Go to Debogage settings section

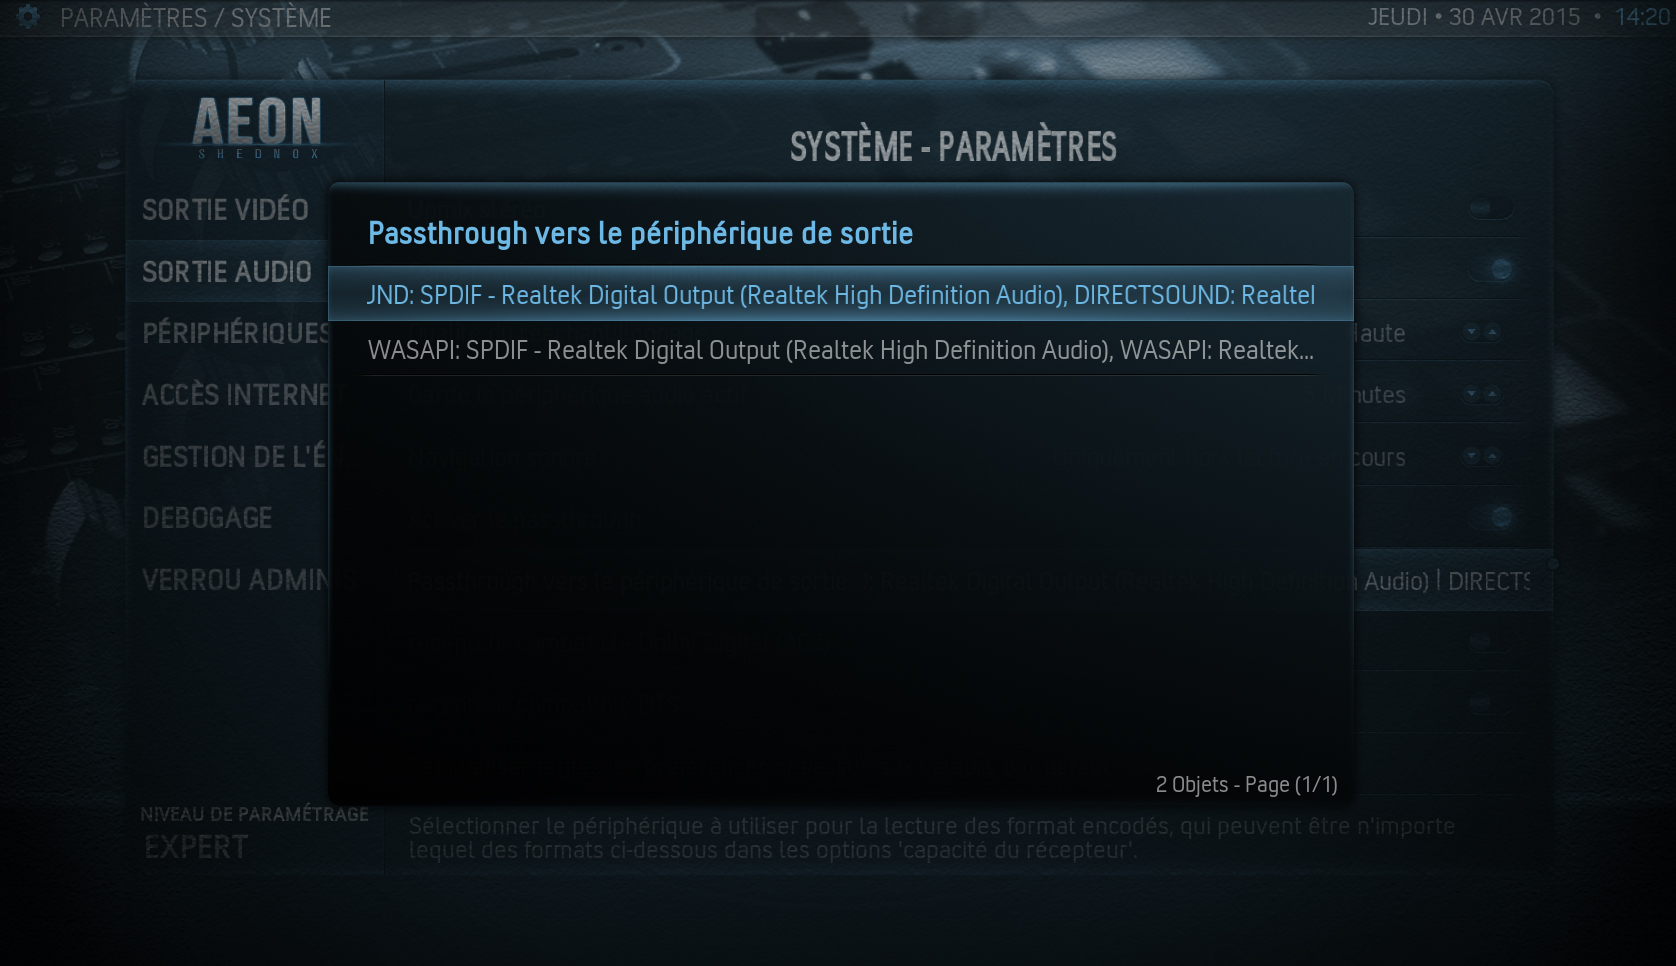point(208,518)
